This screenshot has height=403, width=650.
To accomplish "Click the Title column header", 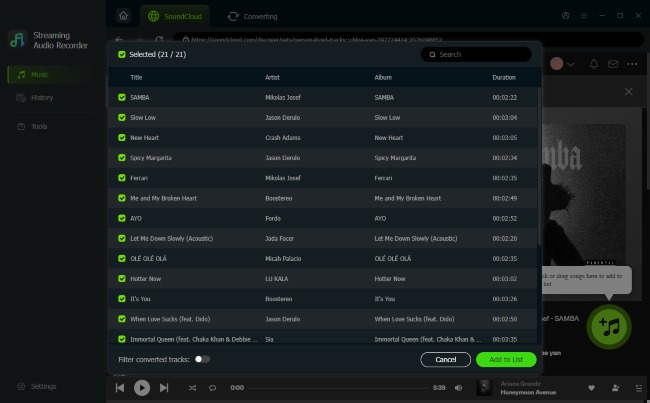I will pyautogui.click(x=136, y=77).
